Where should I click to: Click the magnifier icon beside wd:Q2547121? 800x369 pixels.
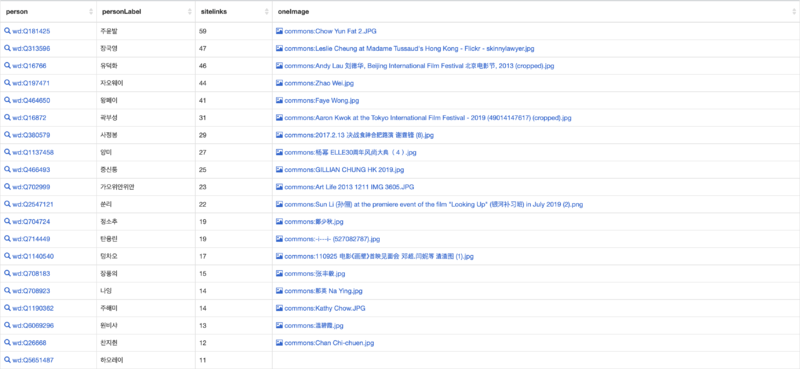(7, 204)
